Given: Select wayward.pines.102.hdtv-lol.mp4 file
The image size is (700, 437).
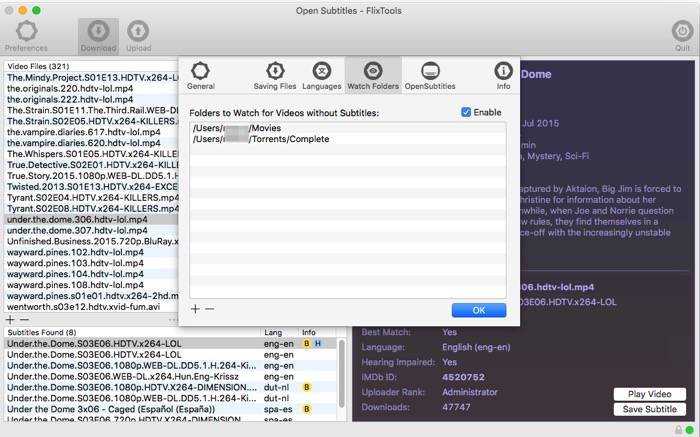Looking at the screenshot, I should [x=92, y=252].
